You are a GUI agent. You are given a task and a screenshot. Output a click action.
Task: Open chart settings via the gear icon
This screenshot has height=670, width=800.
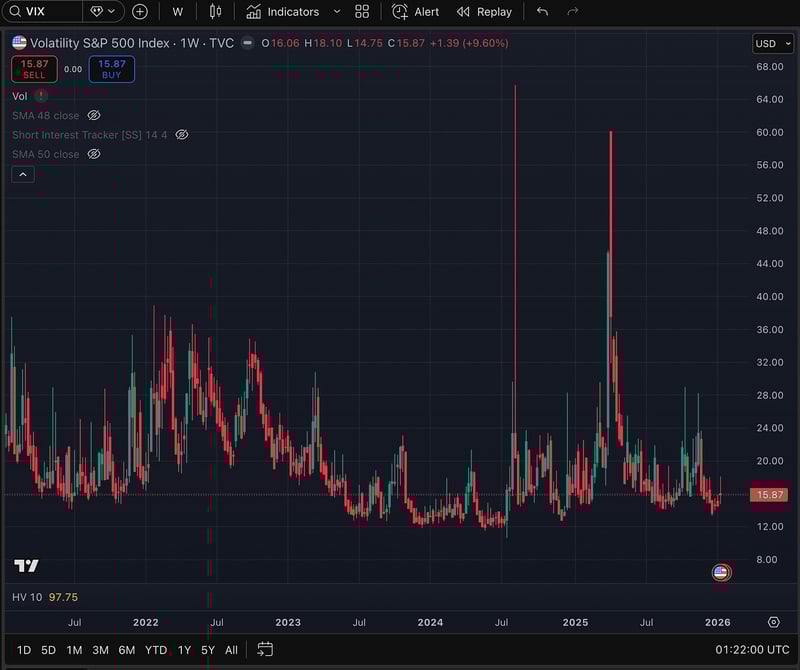click(773, 620)
